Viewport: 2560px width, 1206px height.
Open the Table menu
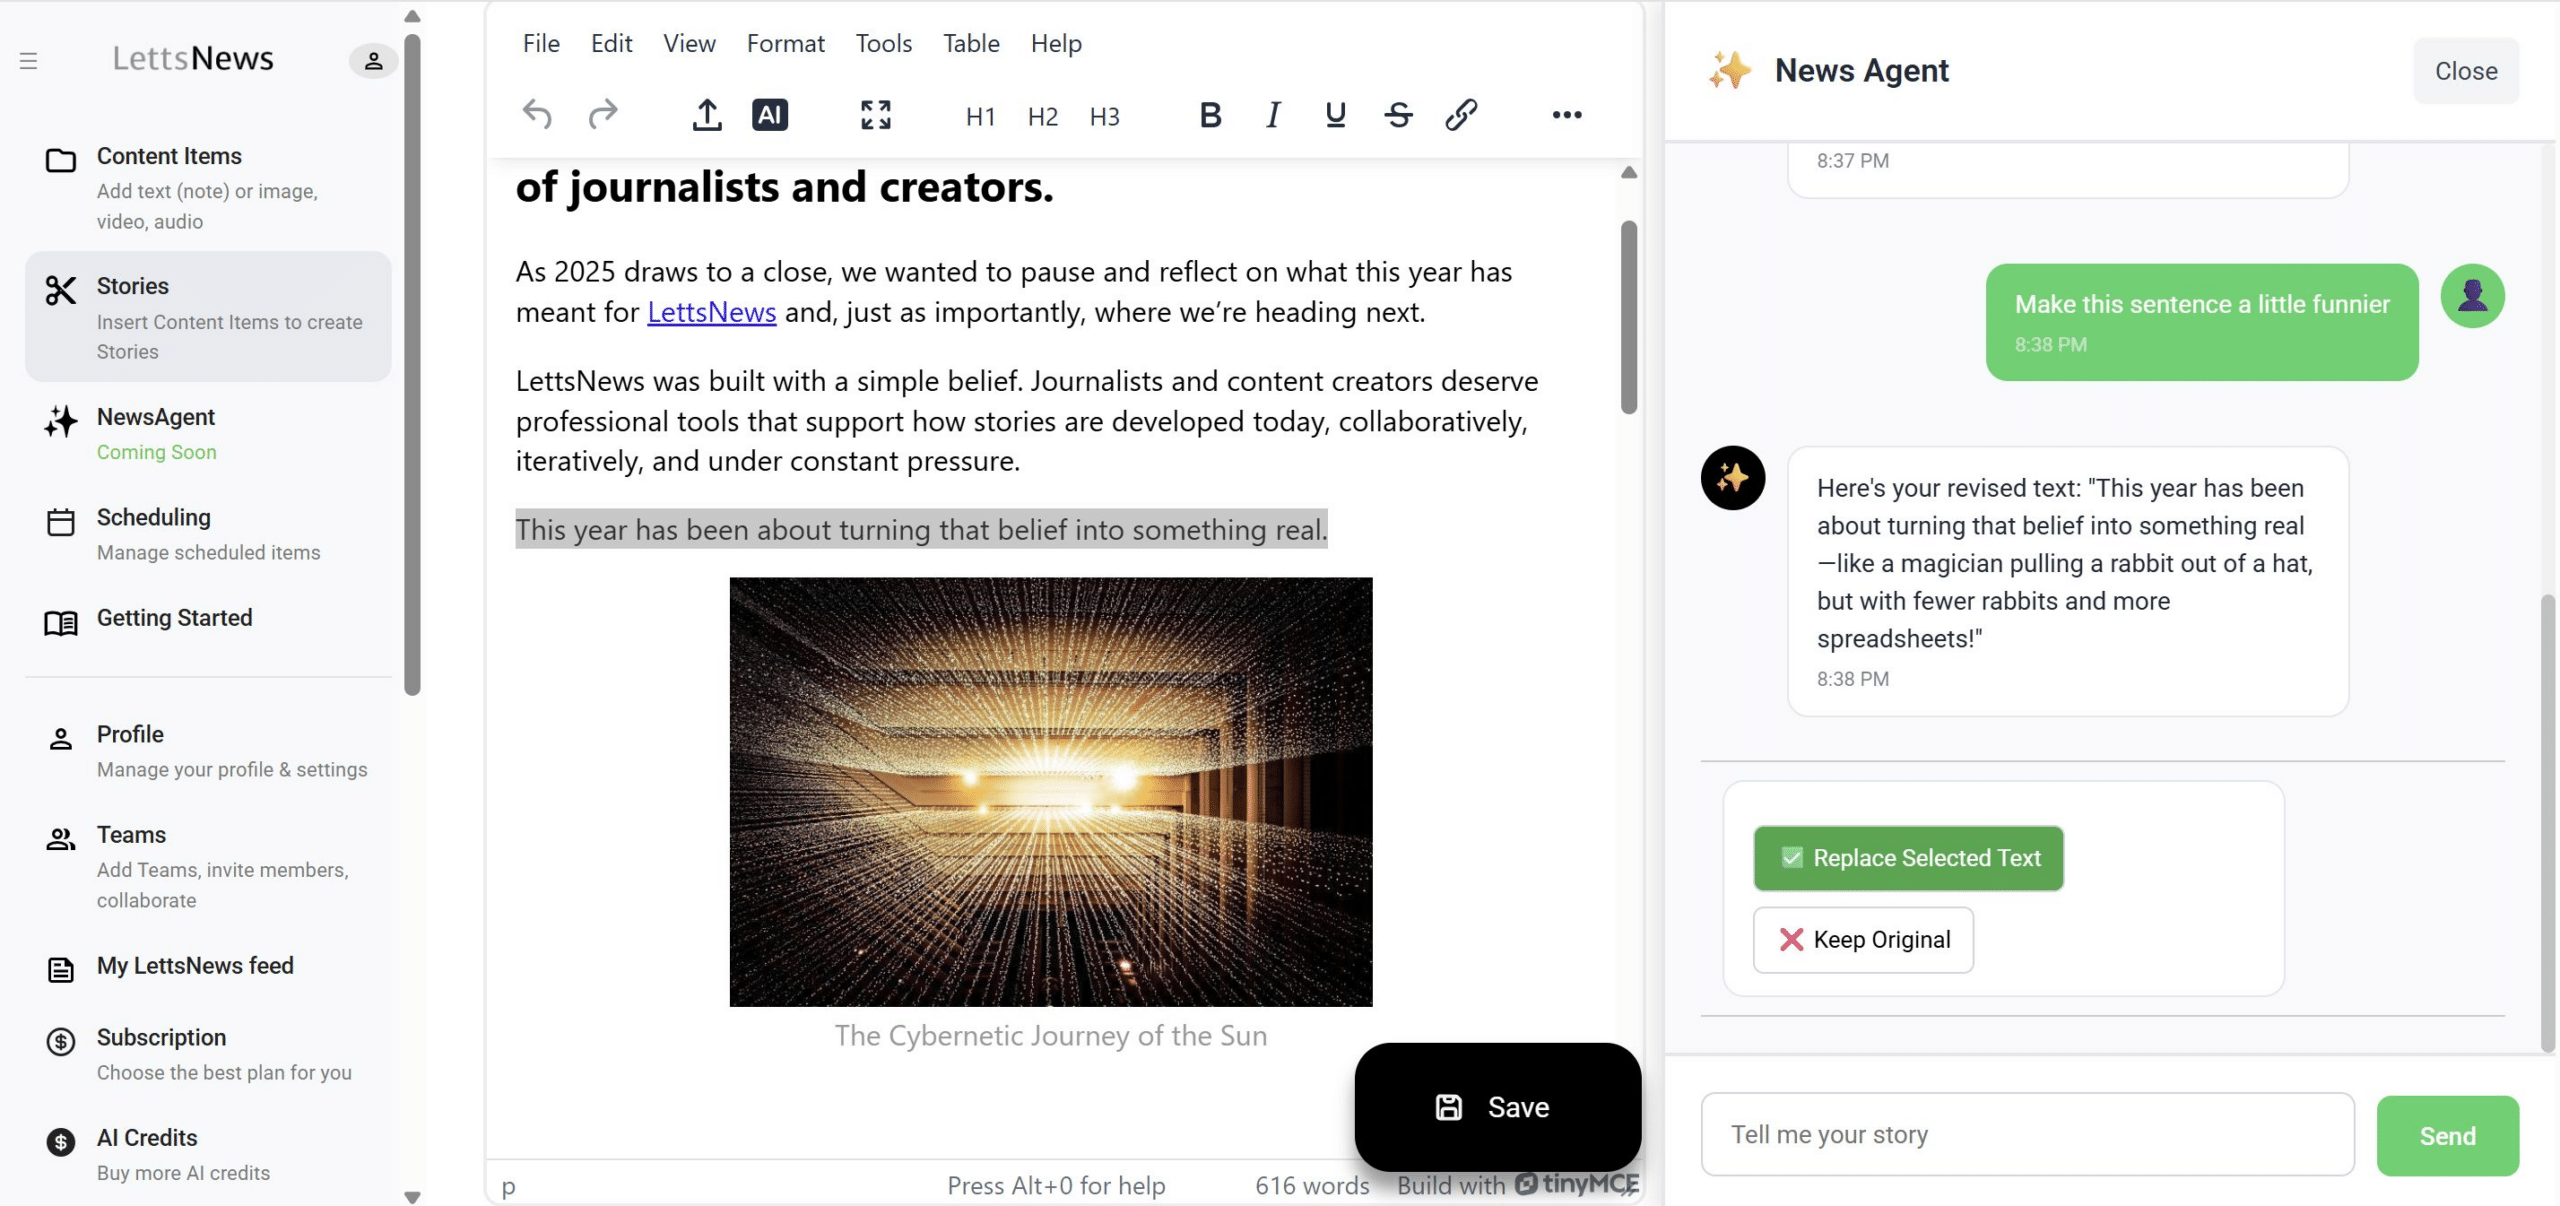pos(970,43)
